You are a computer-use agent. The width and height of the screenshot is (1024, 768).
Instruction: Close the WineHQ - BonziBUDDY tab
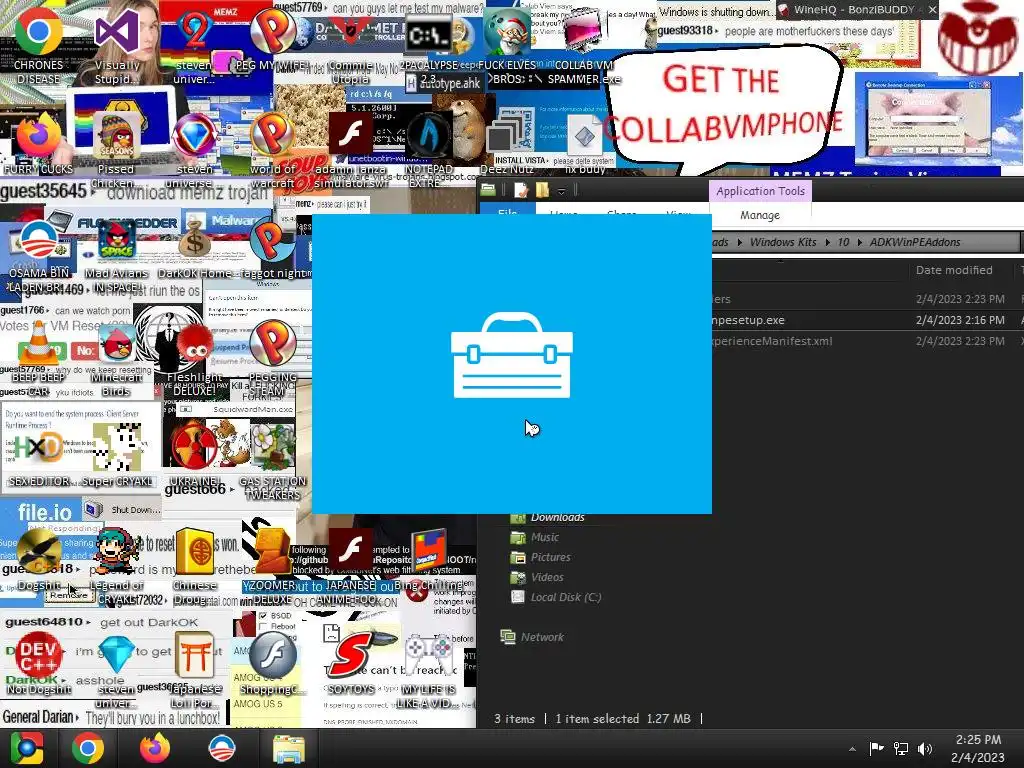[933, 10]
